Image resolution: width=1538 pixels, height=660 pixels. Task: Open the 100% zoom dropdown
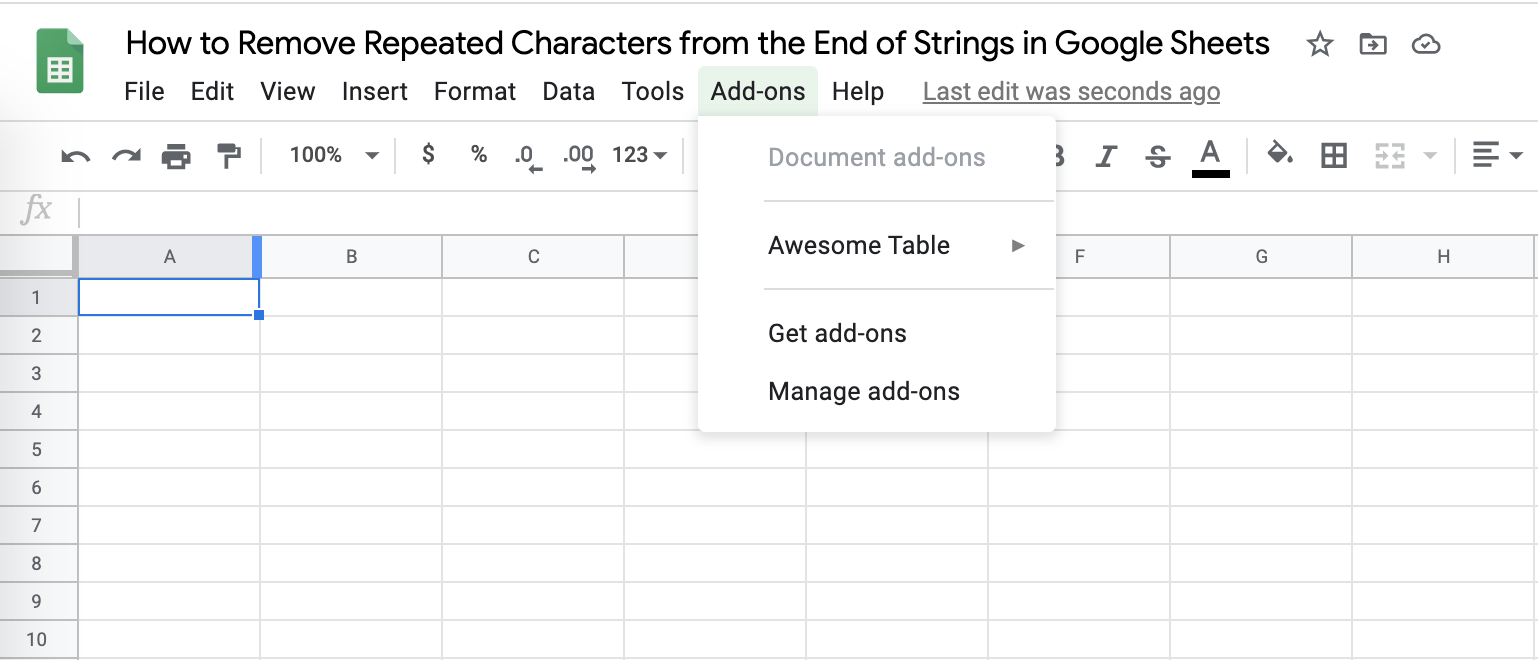pyautogui.click(x=333, y=155)
